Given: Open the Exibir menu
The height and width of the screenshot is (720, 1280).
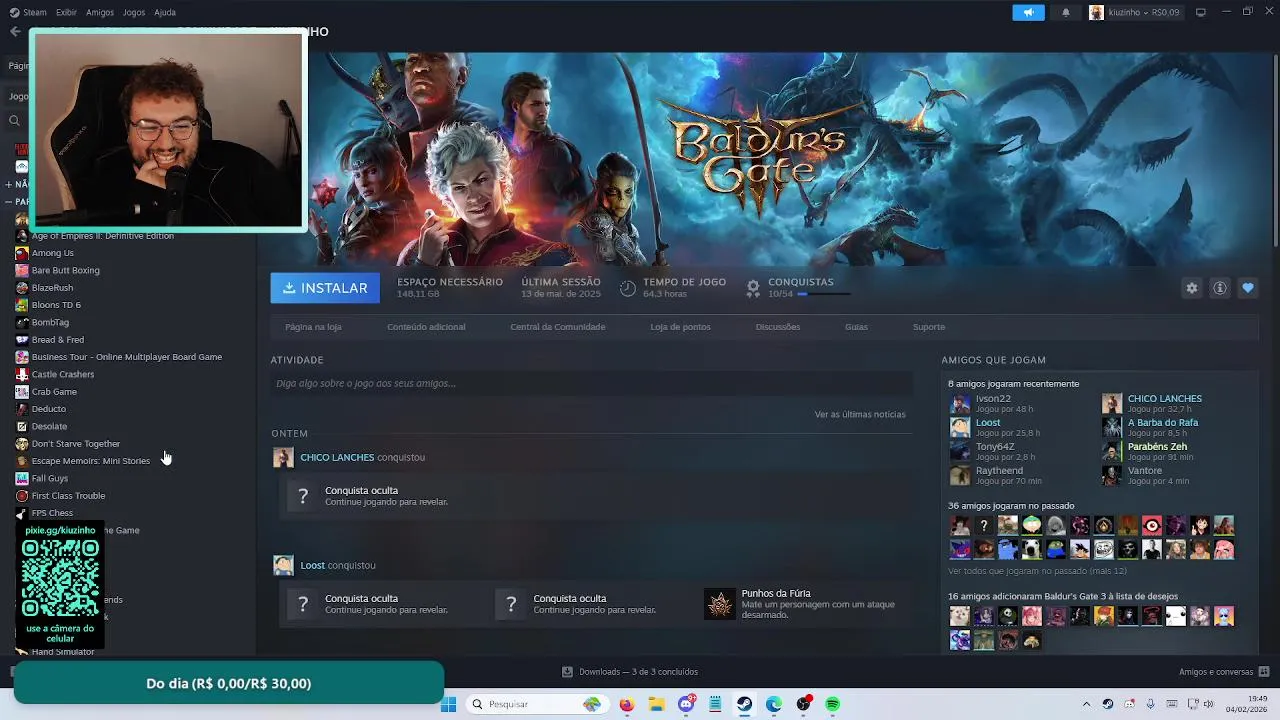Looking at the screenshot, I should coord(66,12).
